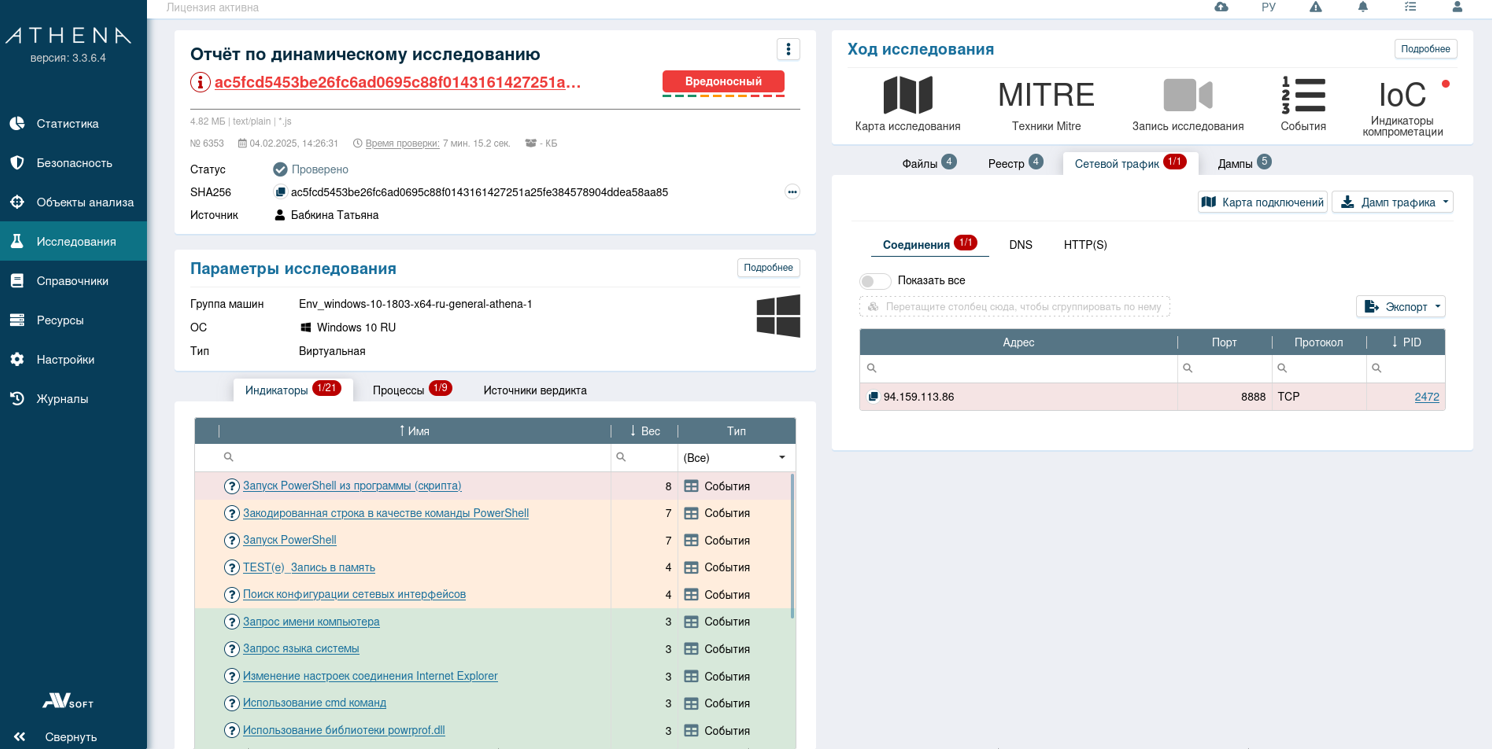This screenshot has height=749, width=1492.
Task: Toggle the Показать все switch
Action: (875, 281)
